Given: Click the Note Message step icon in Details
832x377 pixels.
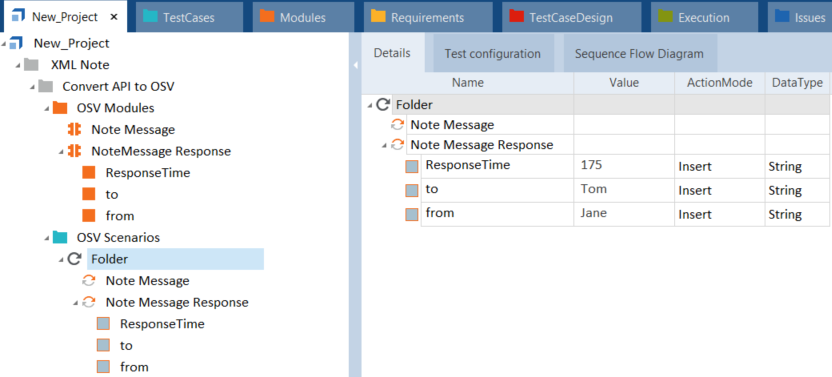Looking at the screenshot, I should click(397, 125).
